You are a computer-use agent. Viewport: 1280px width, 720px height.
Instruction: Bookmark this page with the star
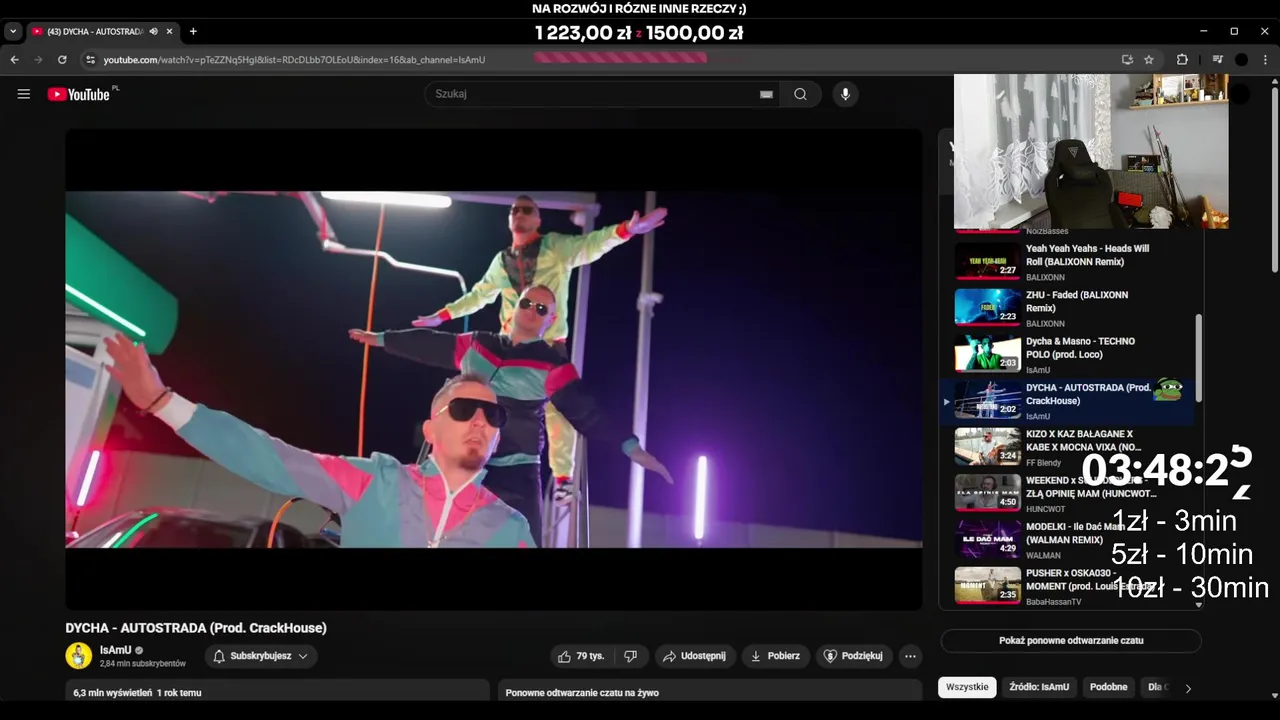click(1149, 60)
